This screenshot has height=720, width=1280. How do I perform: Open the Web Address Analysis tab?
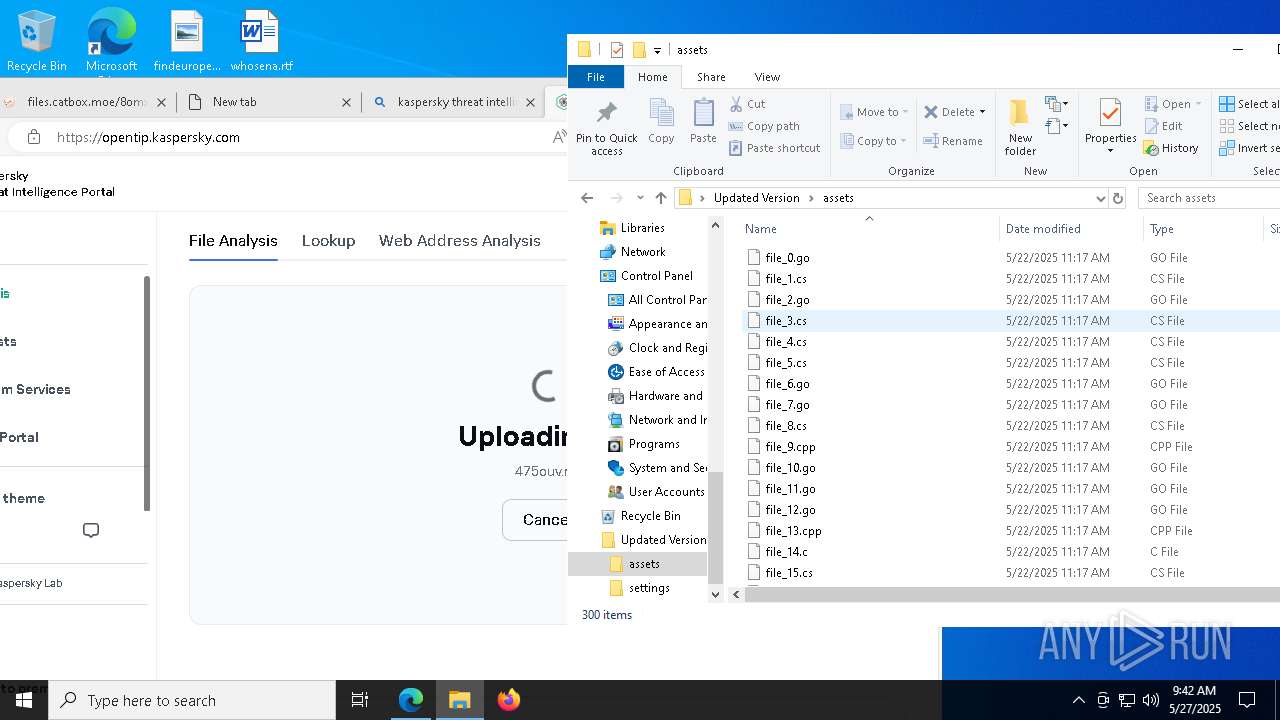(x=459, y=241)
